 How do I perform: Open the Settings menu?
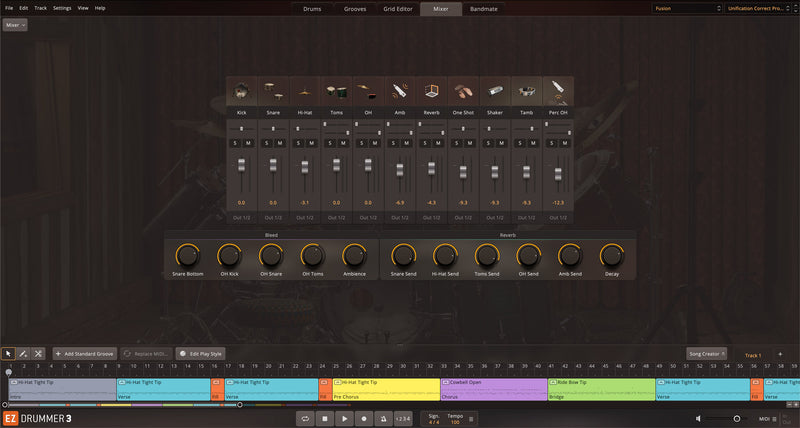pos(62,8)
